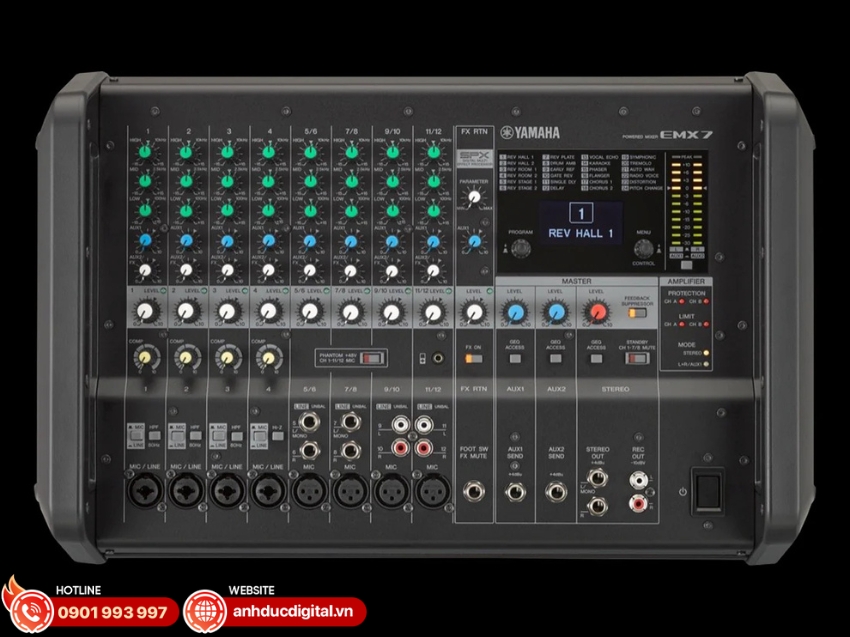Flip the STANDBY CH 1-7/8 MUTE switch
Screen dimensions: 850x637
point(636,357)
